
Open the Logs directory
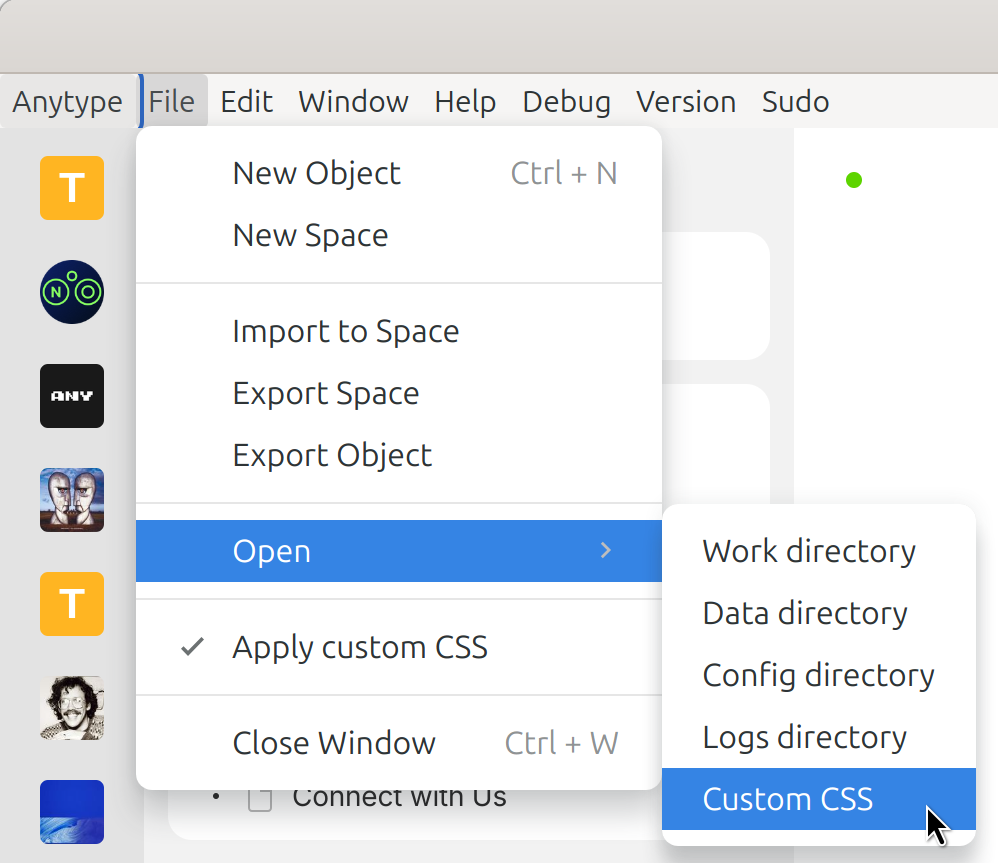pyautogui.click(x=804, y=737)
